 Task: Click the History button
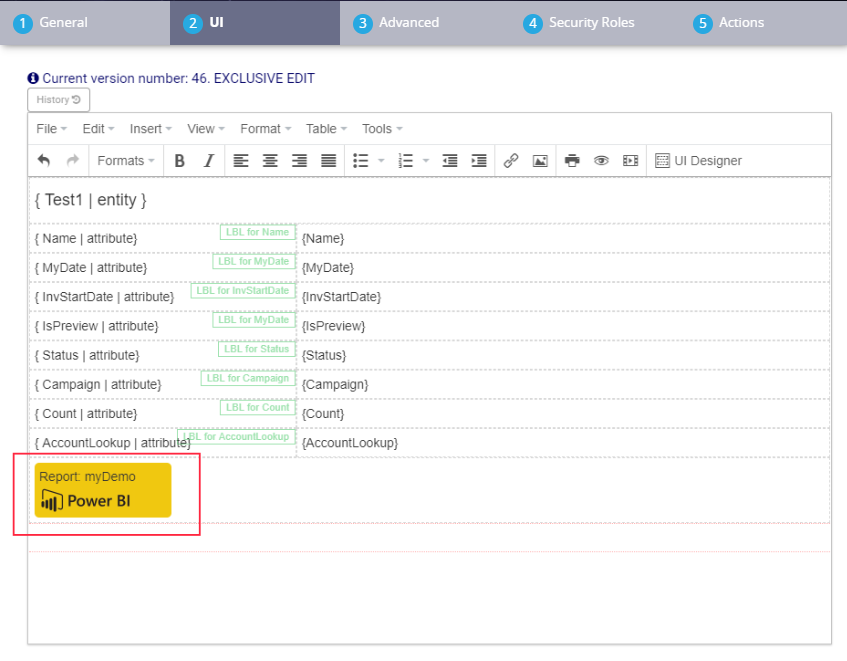click(58, 100)
